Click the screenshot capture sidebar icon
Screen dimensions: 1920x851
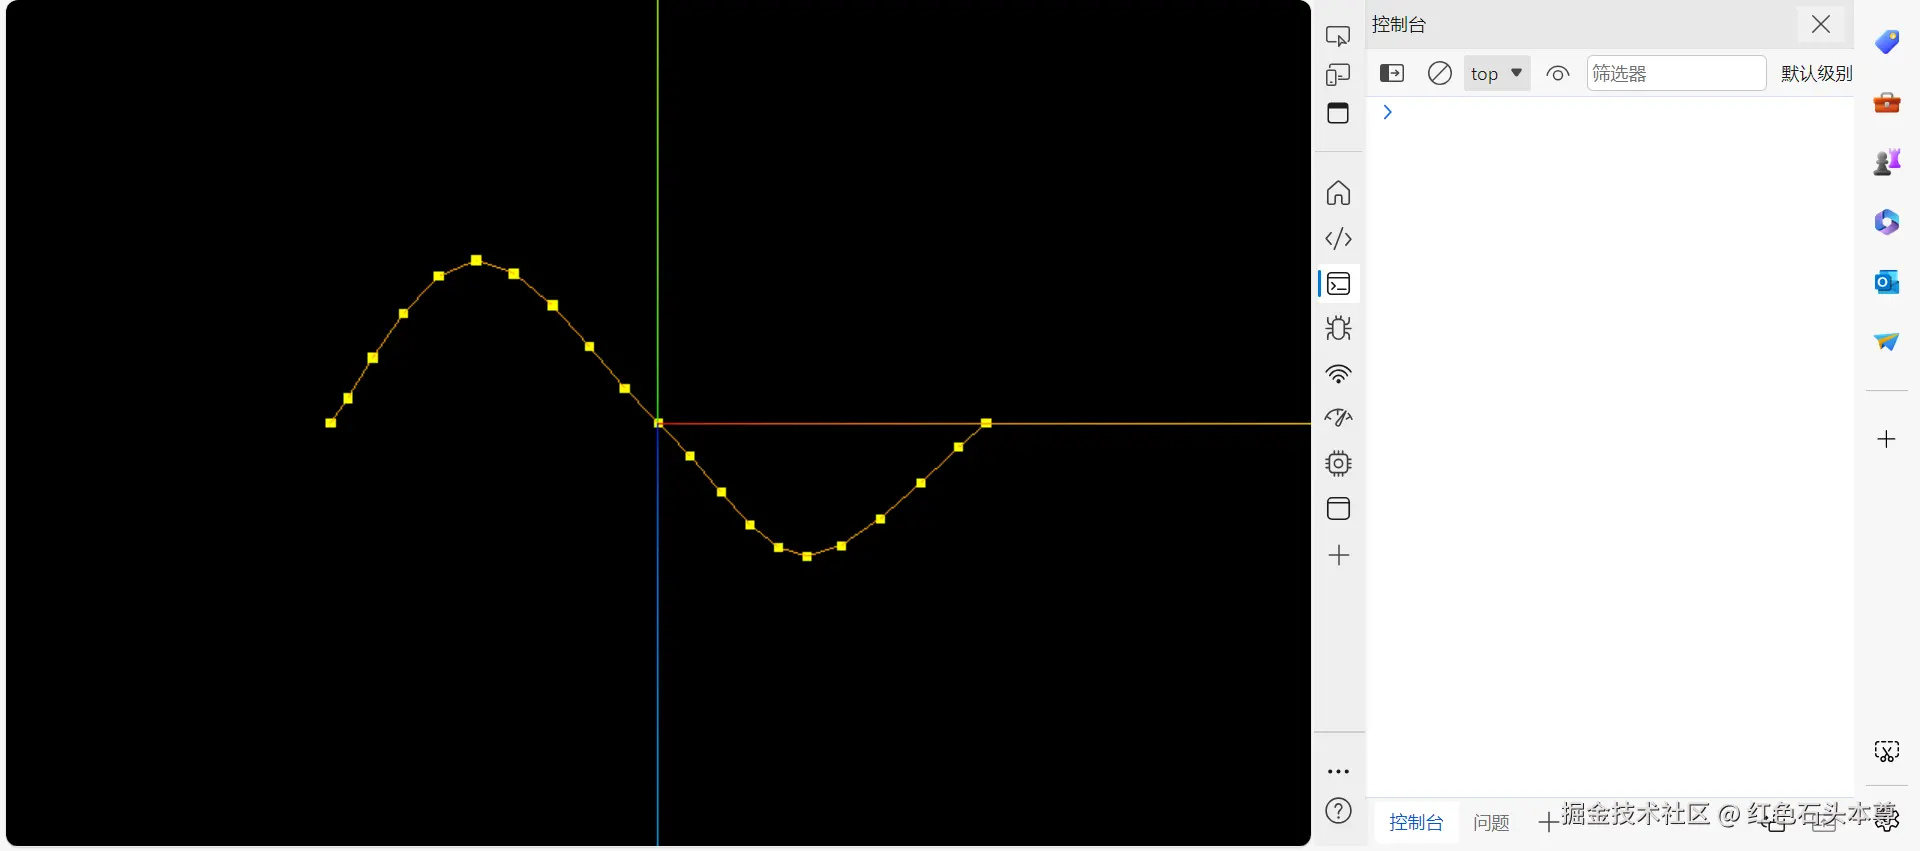tap(1887, 752)
